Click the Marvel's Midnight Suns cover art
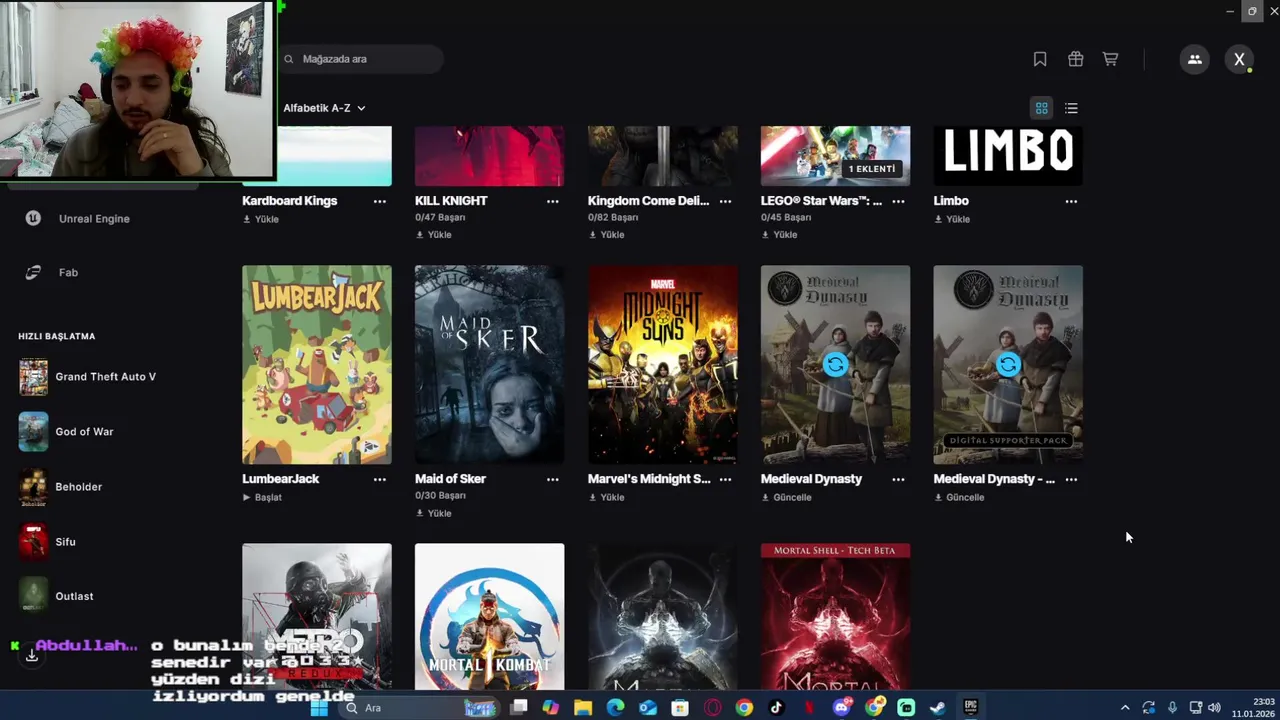This screenshot has height=720, width=1280. (663, 365)
